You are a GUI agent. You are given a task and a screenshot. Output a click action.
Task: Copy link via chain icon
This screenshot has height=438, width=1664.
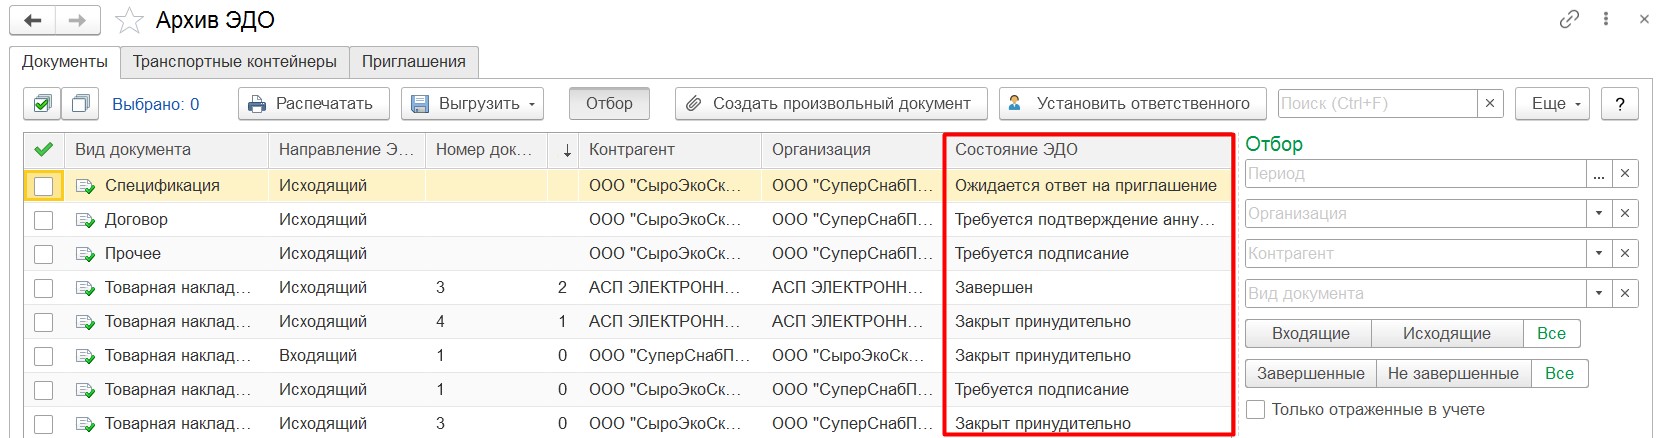pyautogui.click(x=1569, y=19)
